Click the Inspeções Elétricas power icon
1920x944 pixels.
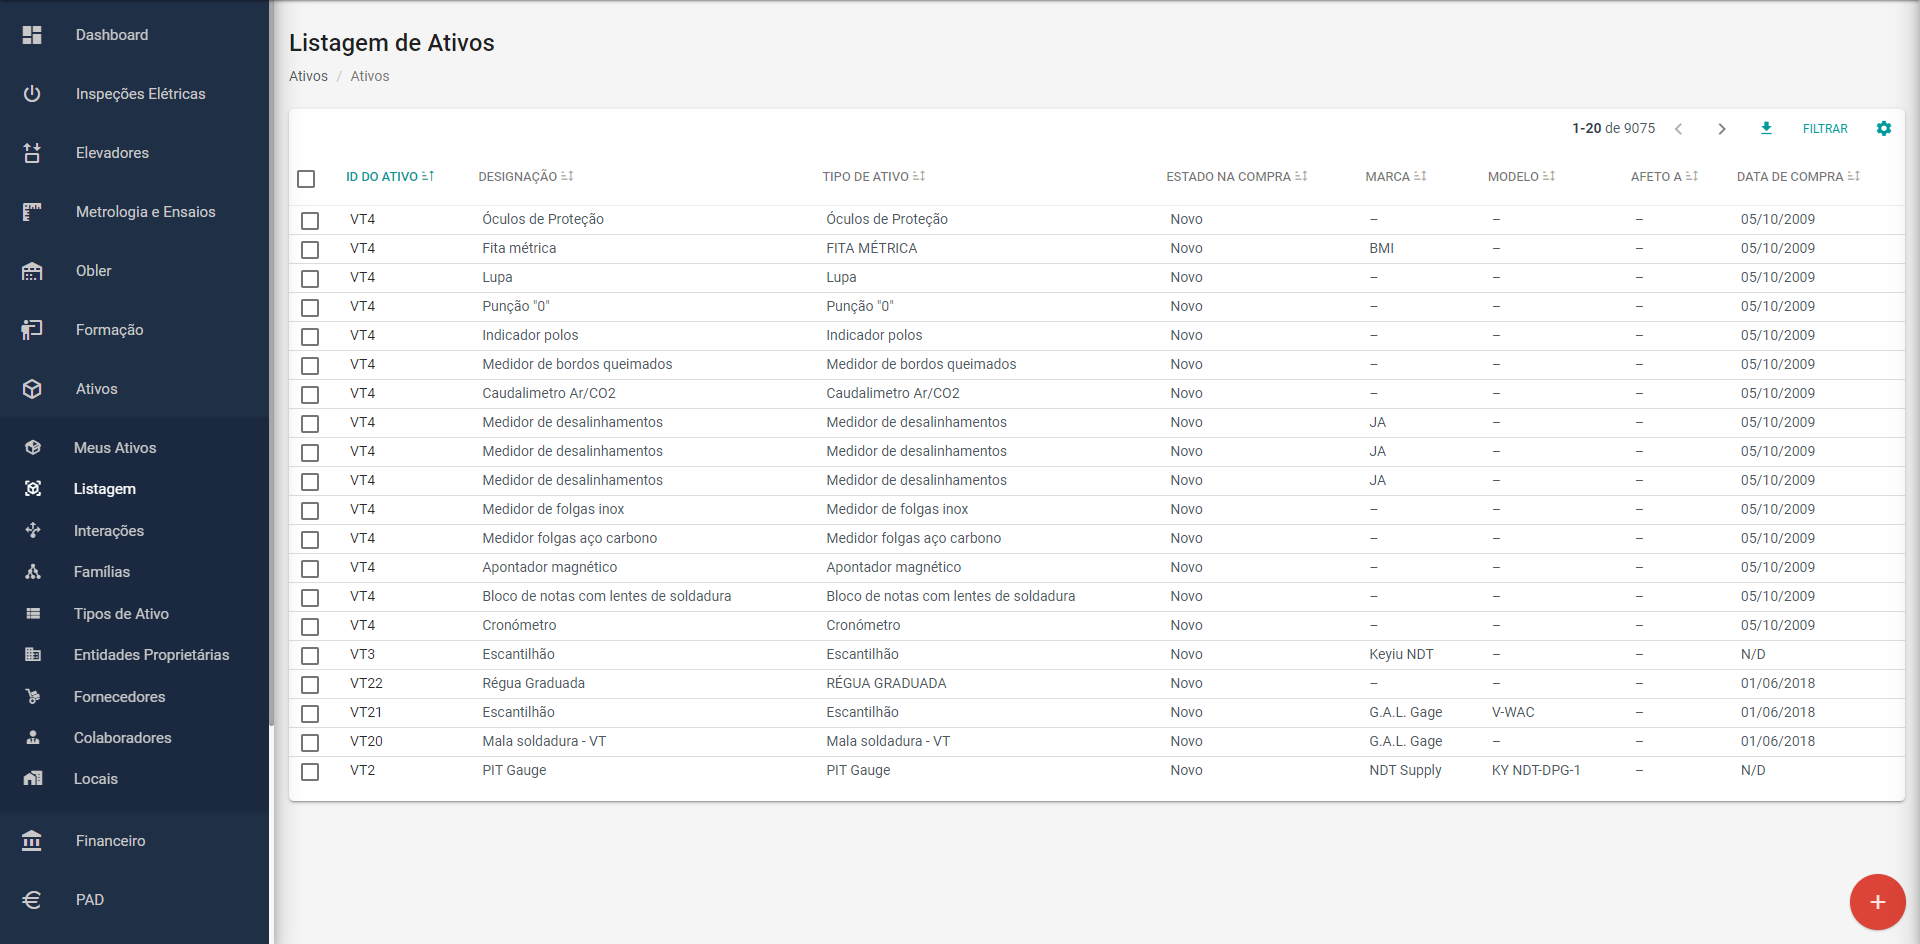32,94
